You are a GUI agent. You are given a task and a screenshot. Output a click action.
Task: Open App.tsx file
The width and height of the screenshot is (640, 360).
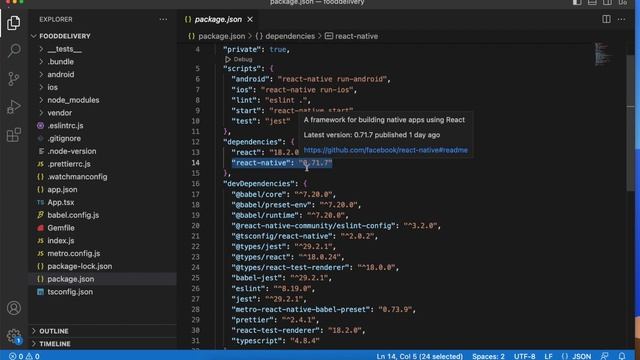(102, 202)
